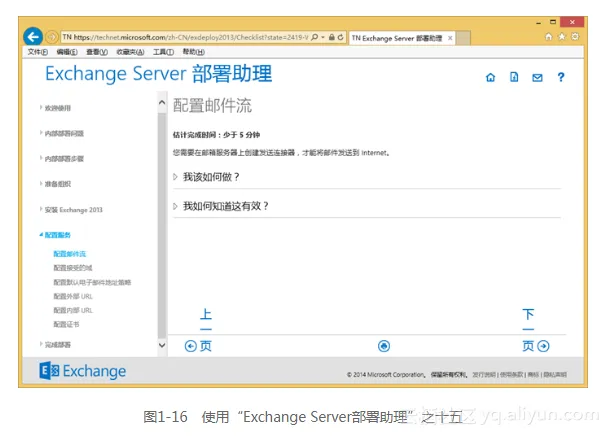Click the Exchange logo in footer
The height and width of the screenshot is (436, 610).
[82, 371]
